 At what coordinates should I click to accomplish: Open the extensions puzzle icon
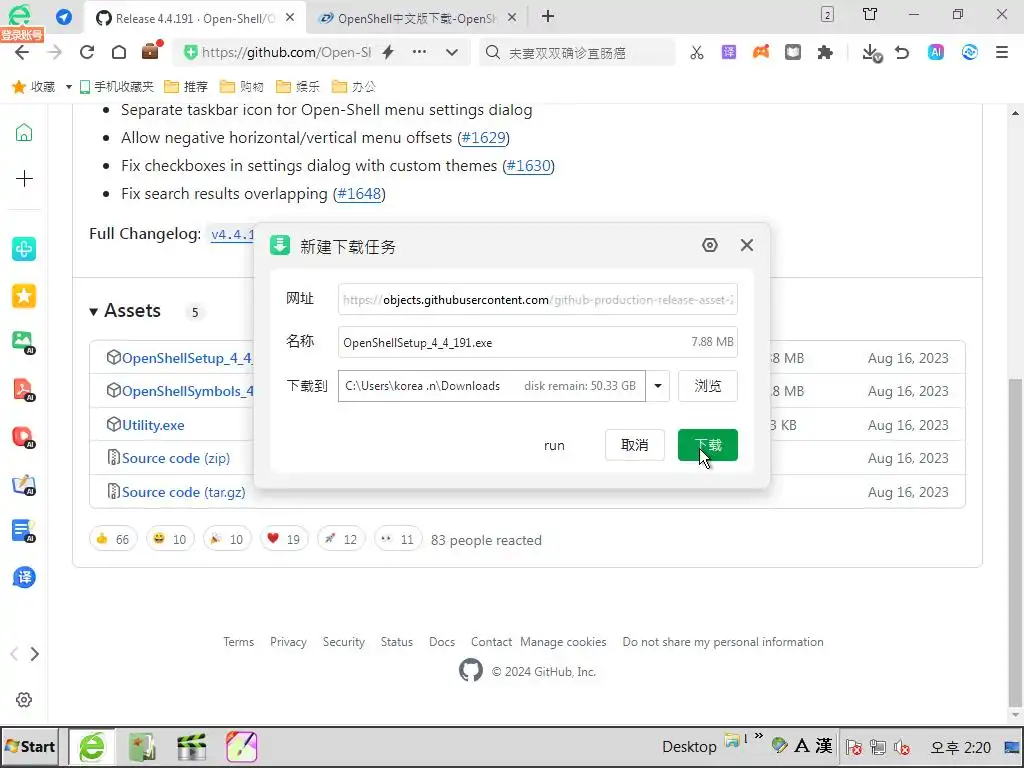(x=825, y=52)
